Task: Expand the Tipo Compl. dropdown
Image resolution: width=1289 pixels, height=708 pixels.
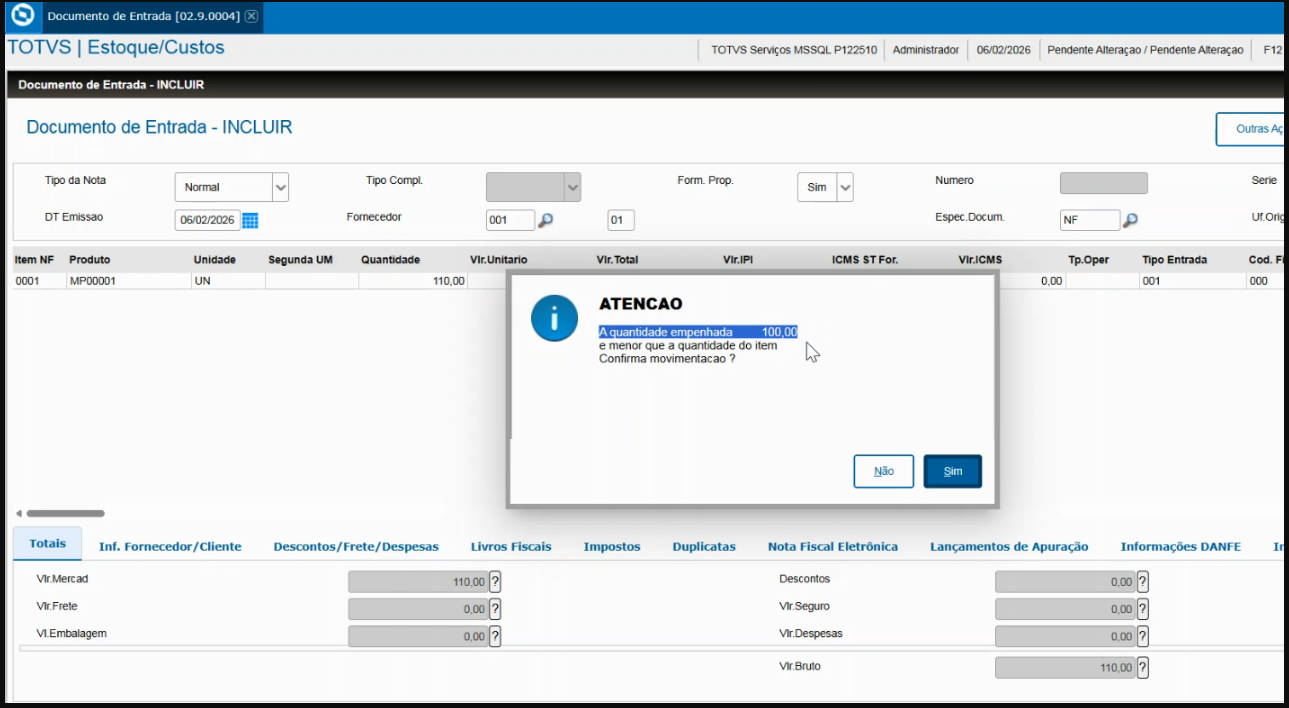Action: click(572, 187)
